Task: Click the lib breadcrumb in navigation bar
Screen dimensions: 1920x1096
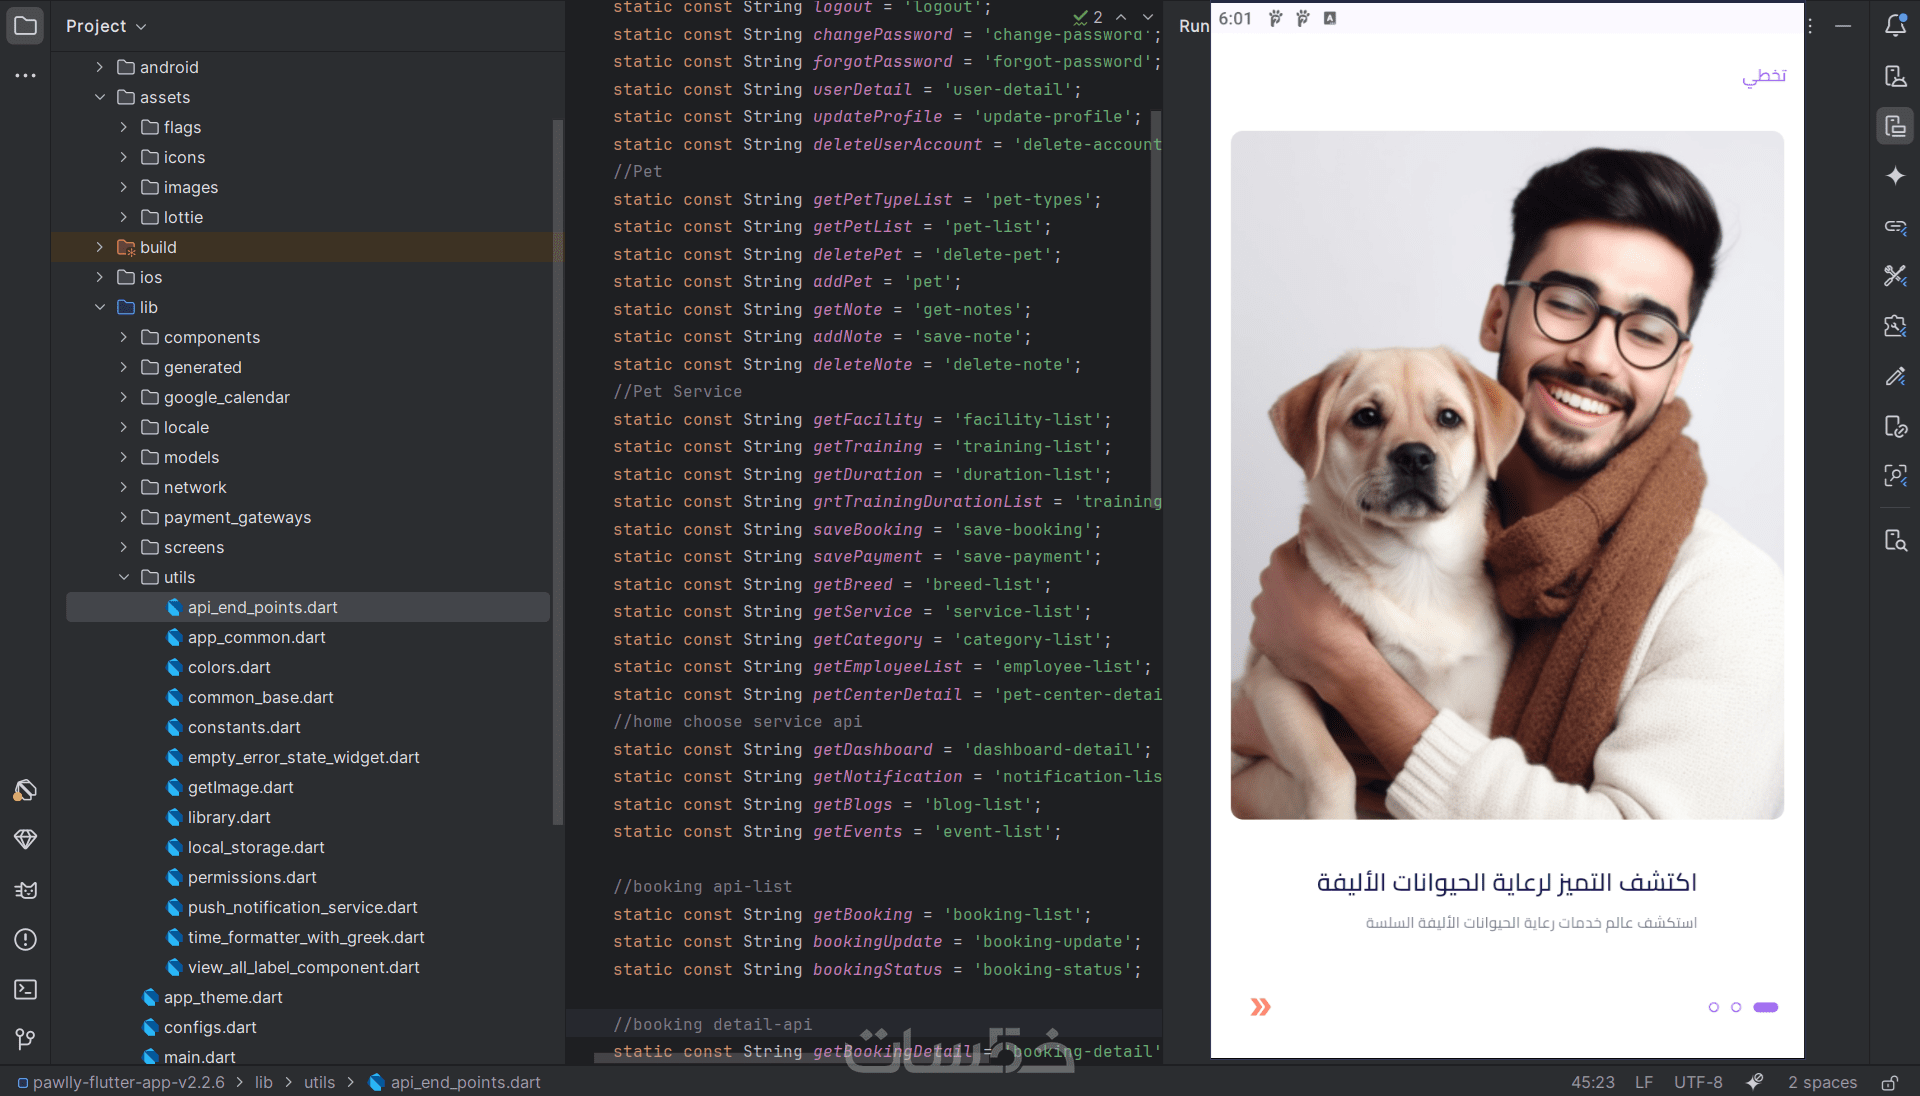Action: point(263,1082)
